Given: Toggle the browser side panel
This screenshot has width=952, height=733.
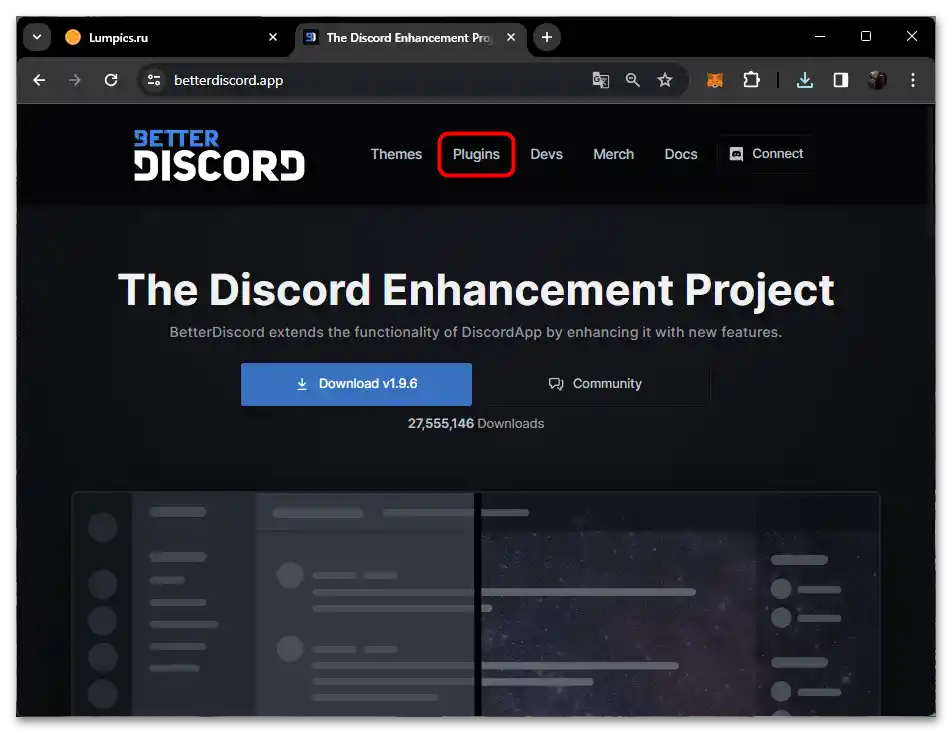Looking at the screenshot, I should (840, 80).
